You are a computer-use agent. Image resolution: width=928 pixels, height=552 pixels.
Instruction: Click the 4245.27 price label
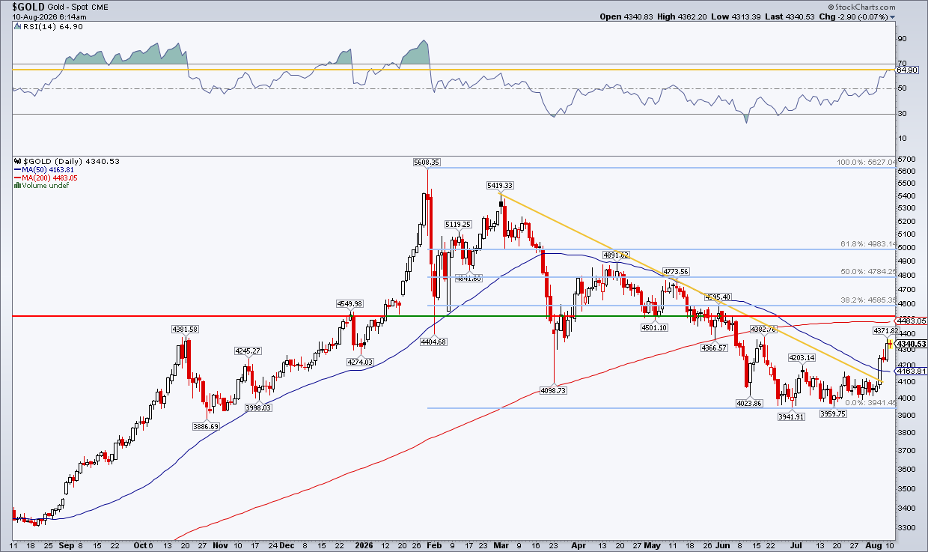(248, 351)
